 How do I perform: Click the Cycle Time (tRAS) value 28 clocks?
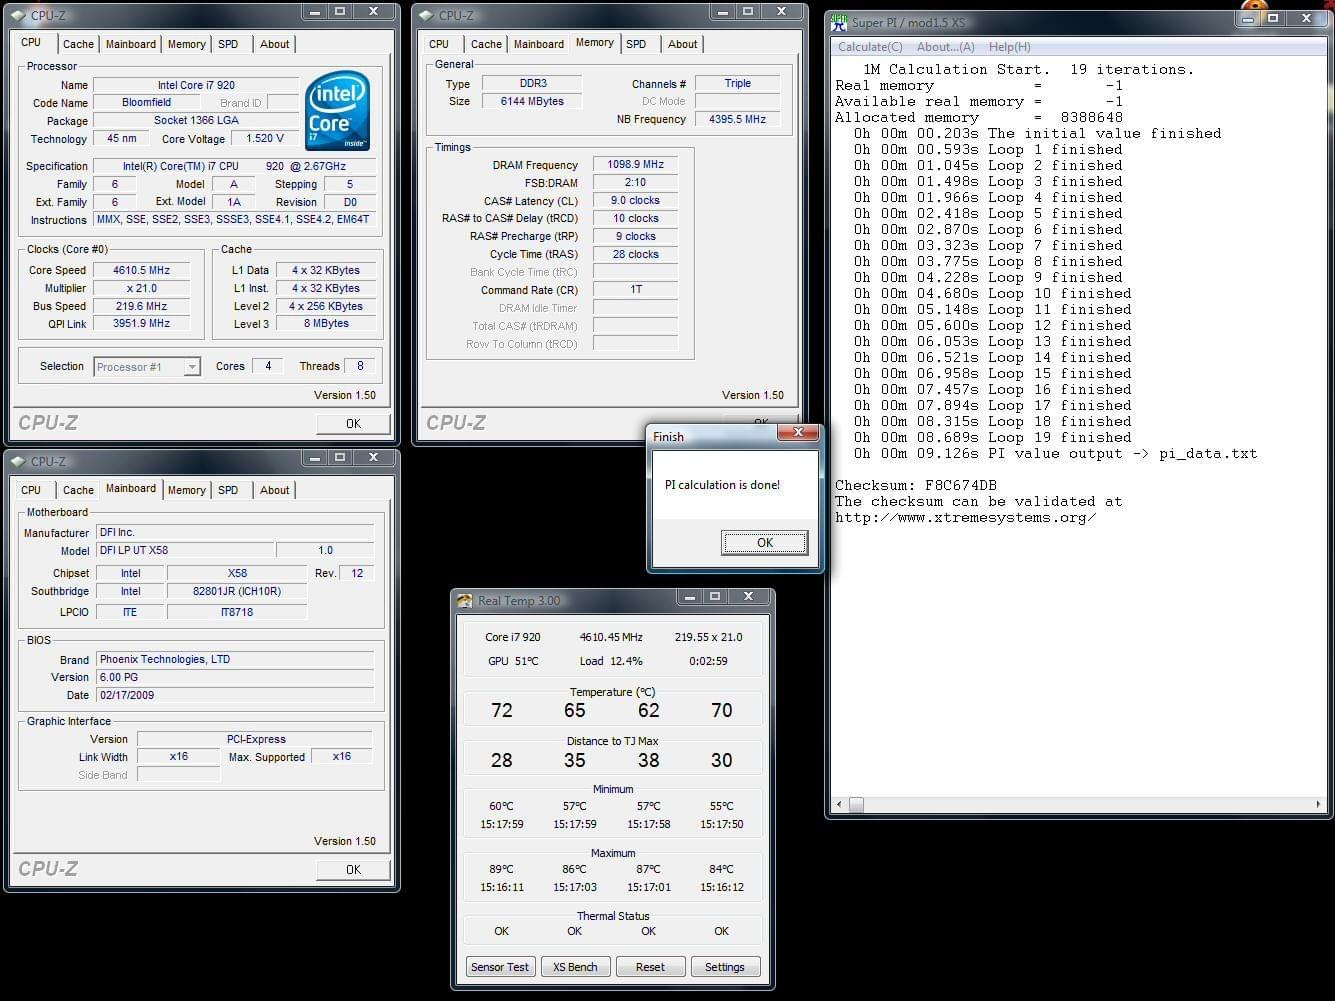coord(635,255)
